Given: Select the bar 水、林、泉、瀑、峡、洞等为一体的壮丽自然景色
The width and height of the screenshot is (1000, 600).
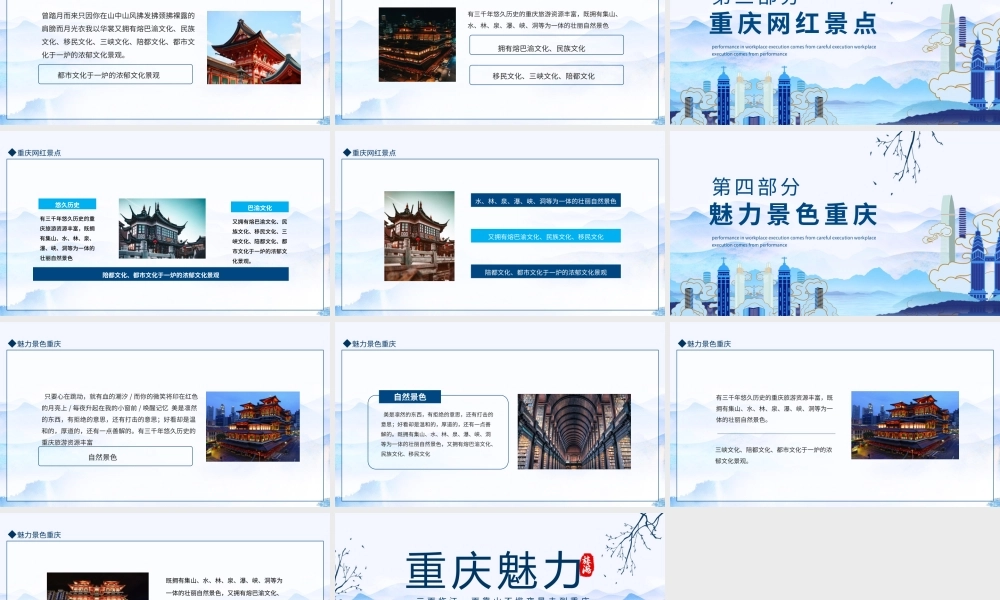Looking at the screenshot, I should [x=546, y=200].
